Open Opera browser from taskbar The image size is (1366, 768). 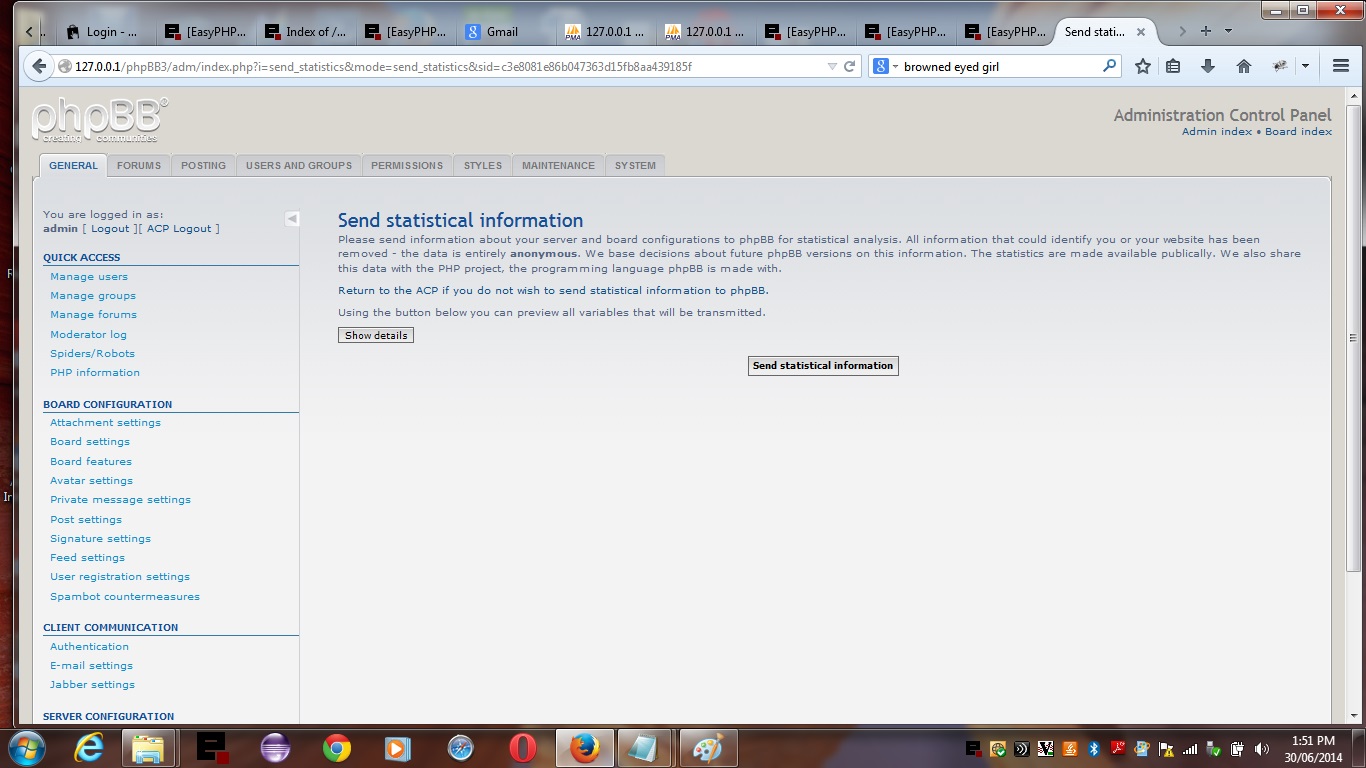pos(522,747)
